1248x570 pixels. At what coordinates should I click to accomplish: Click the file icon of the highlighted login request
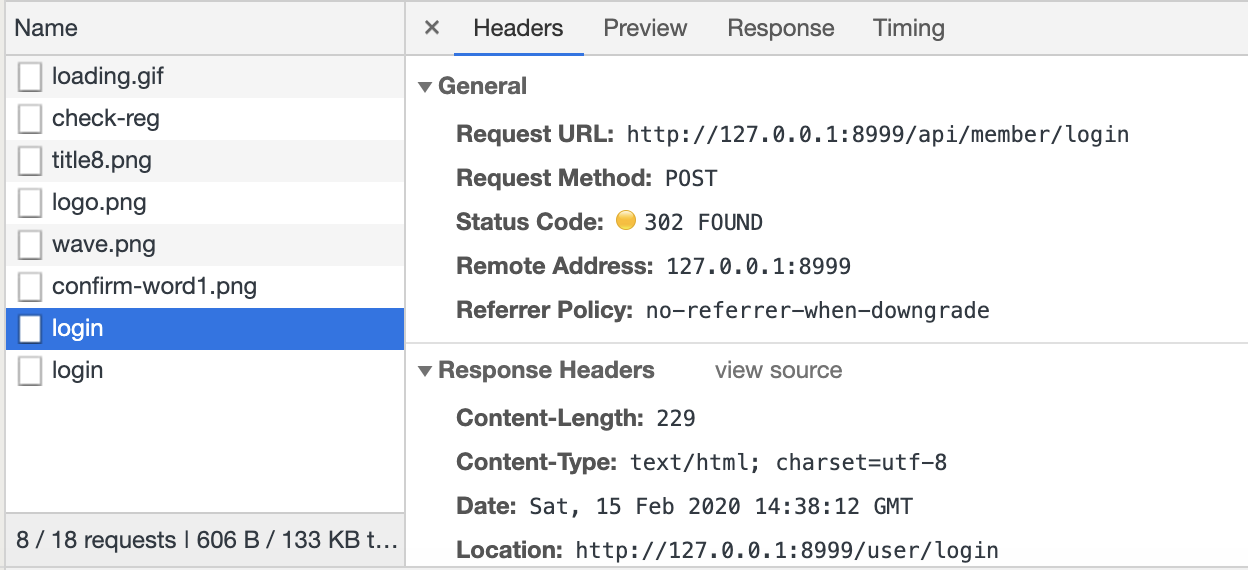pos(30,329)
